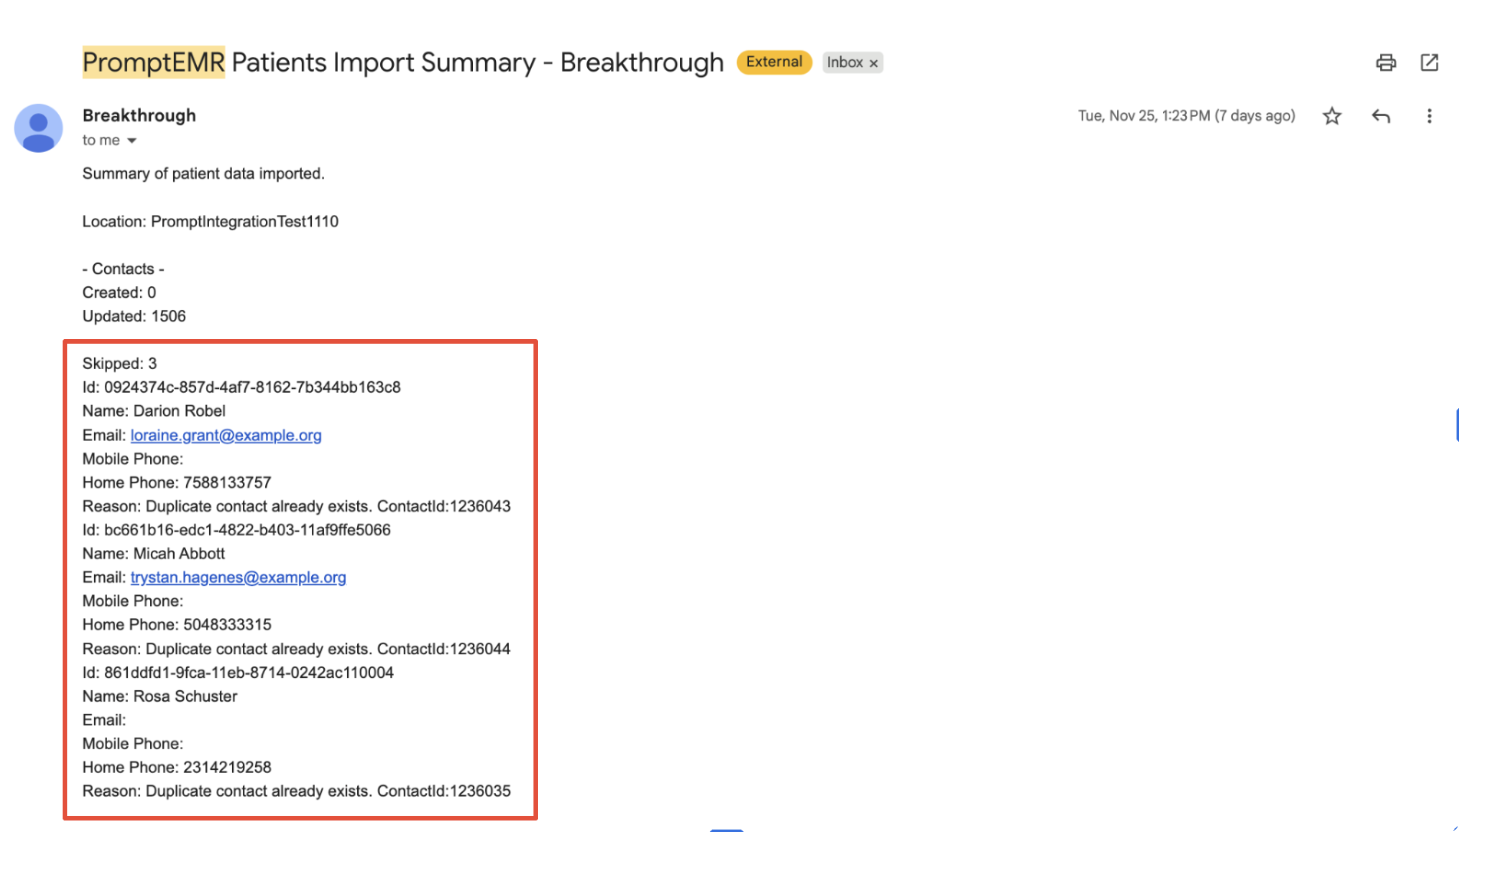Click the 'Name: Darion Robel' line

tap(154, 411)
